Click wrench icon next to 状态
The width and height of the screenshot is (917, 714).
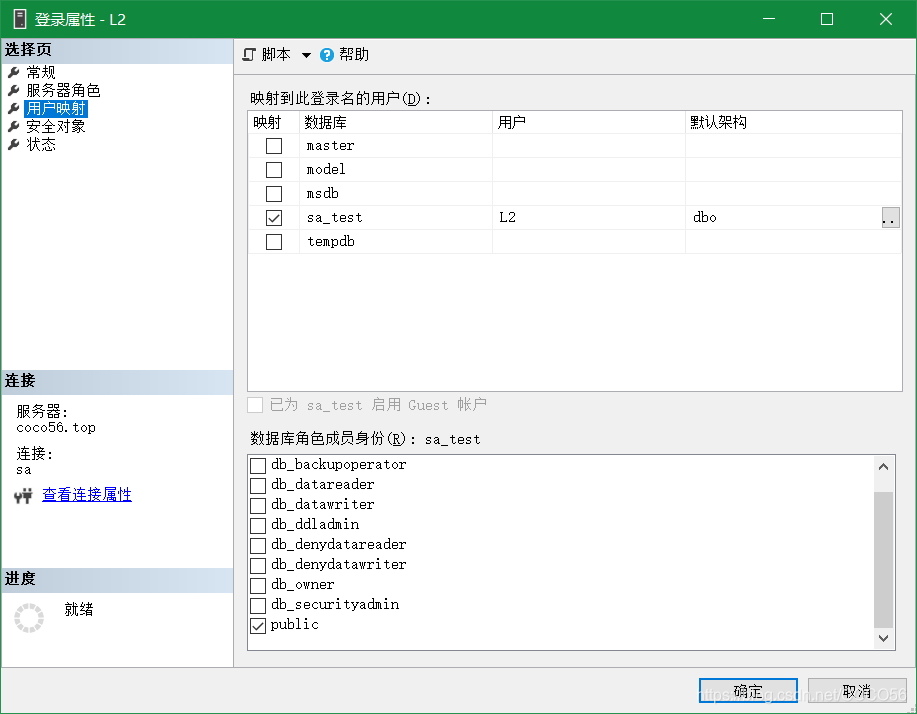click(x=13, y=144)
